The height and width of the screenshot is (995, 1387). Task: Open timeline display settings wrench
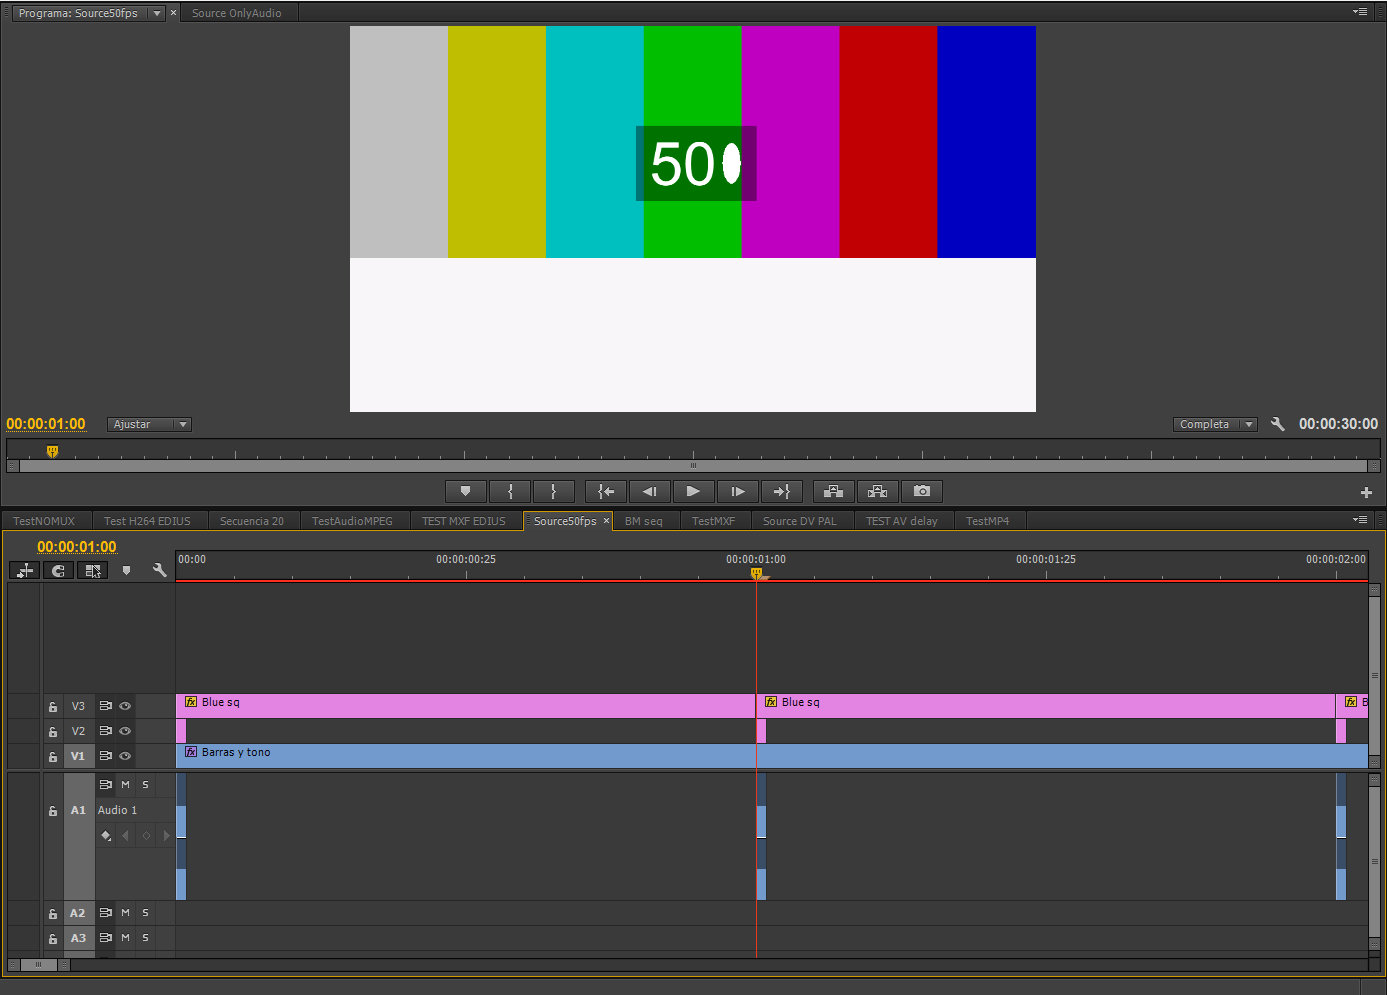tap(159, 570)
